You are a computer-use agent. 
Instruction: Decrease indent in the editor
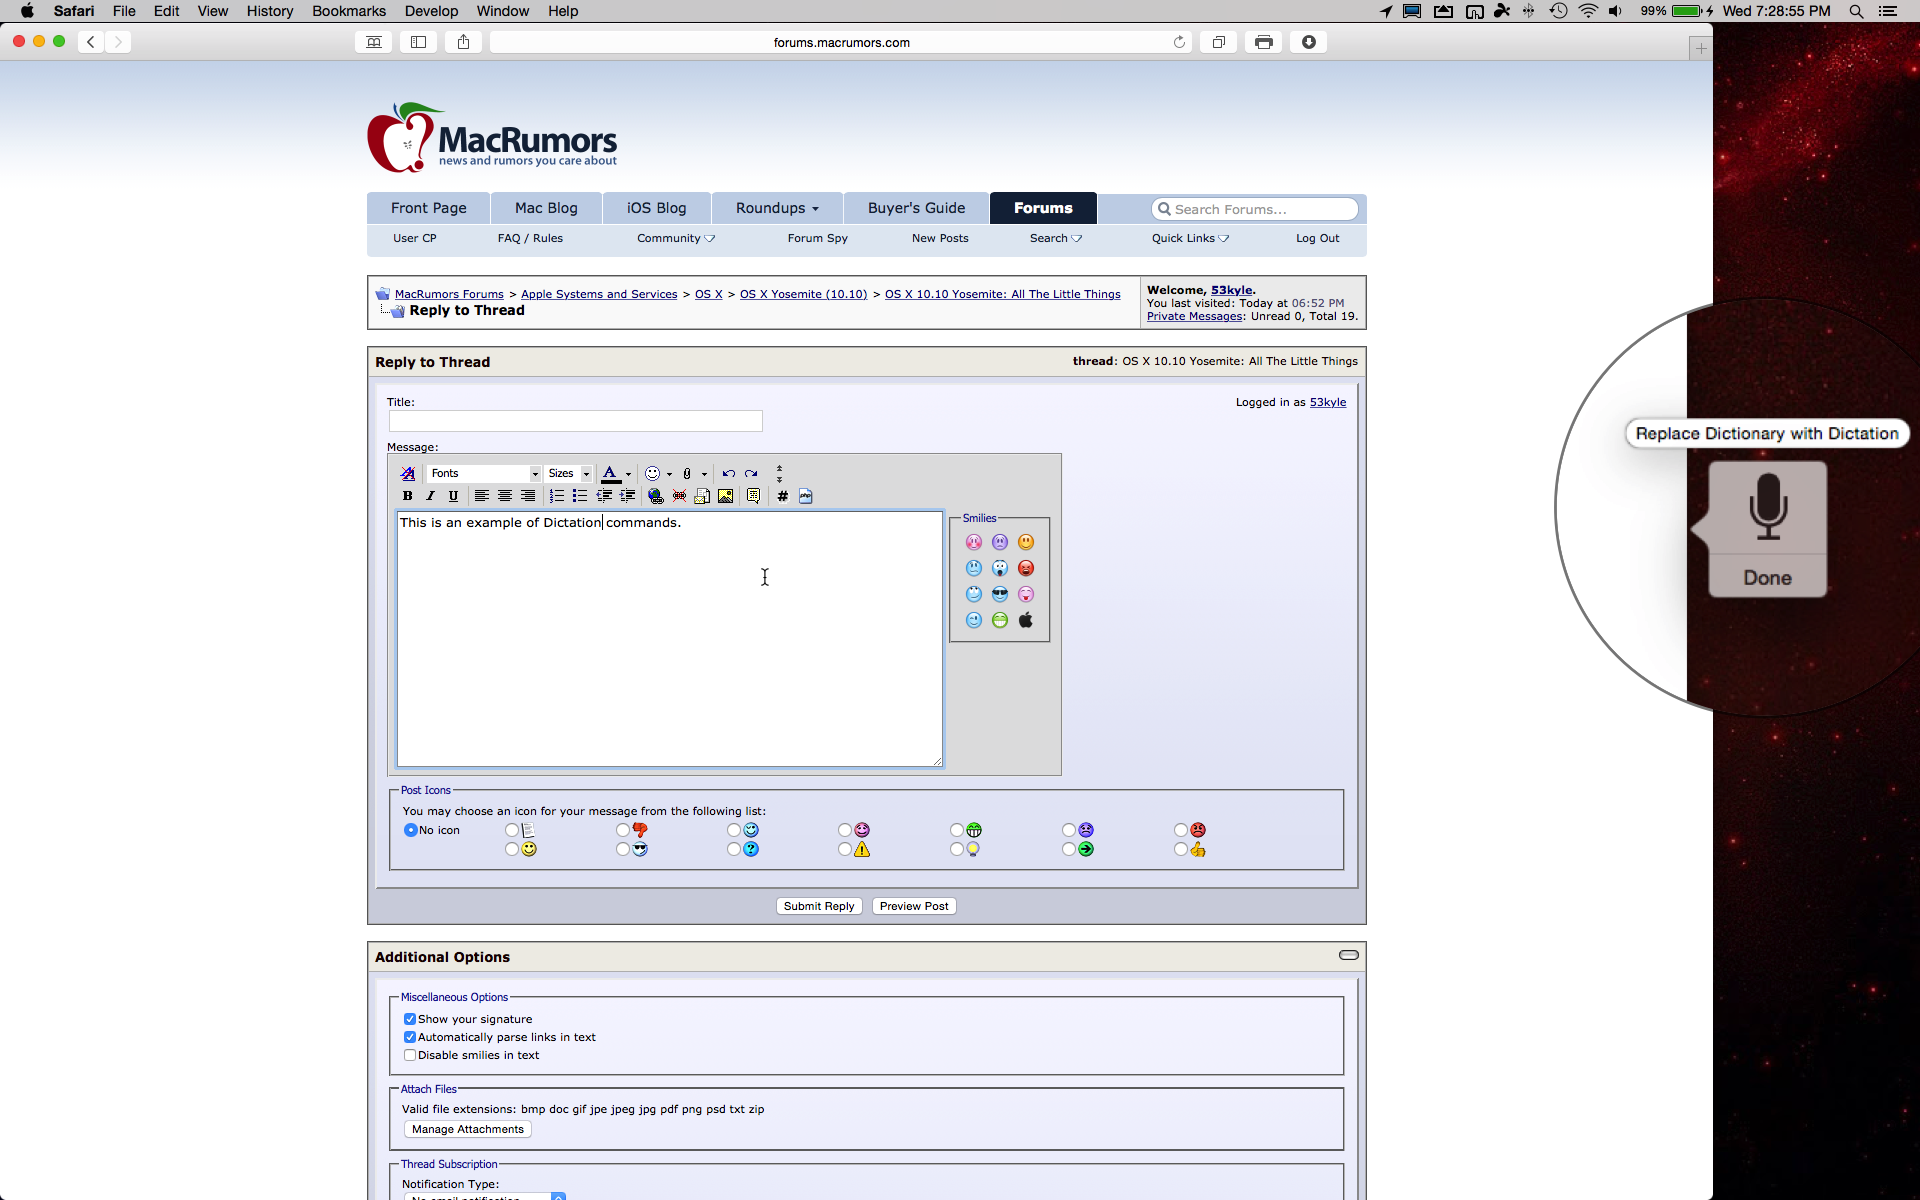[604, 496]
